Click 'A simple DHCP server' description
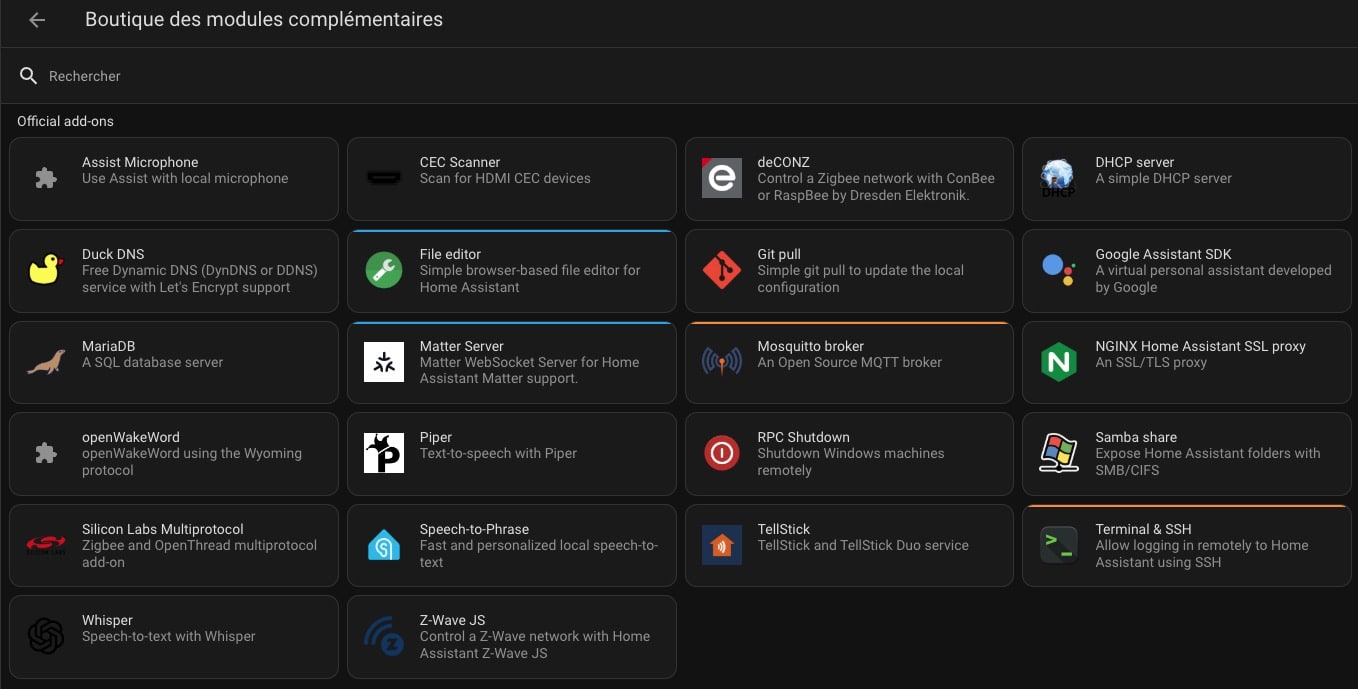1358x689 pixels. pyautogui.click(x=1164, y=178)
